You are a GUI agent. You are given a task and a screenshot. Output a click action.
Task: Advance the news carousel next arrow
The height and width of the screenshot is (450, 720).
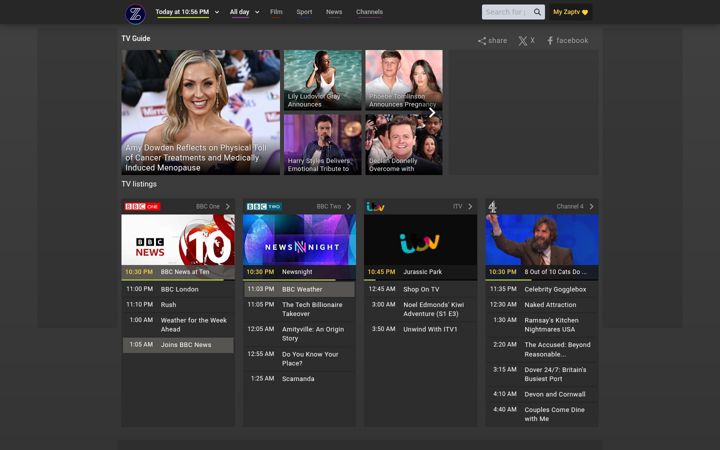pos(432,112)
